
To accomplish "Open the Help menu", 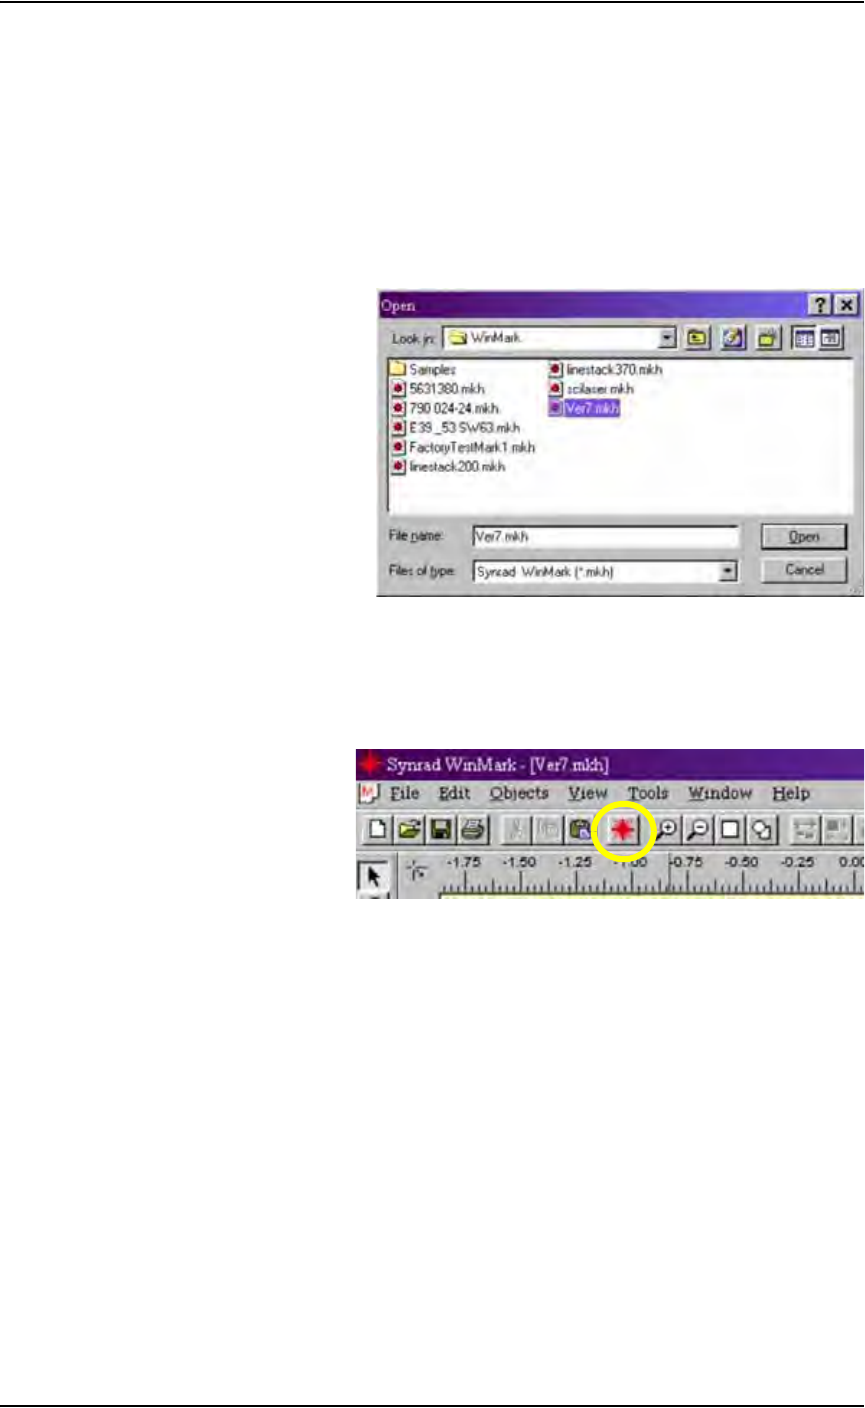I will [x=791, y=794].
